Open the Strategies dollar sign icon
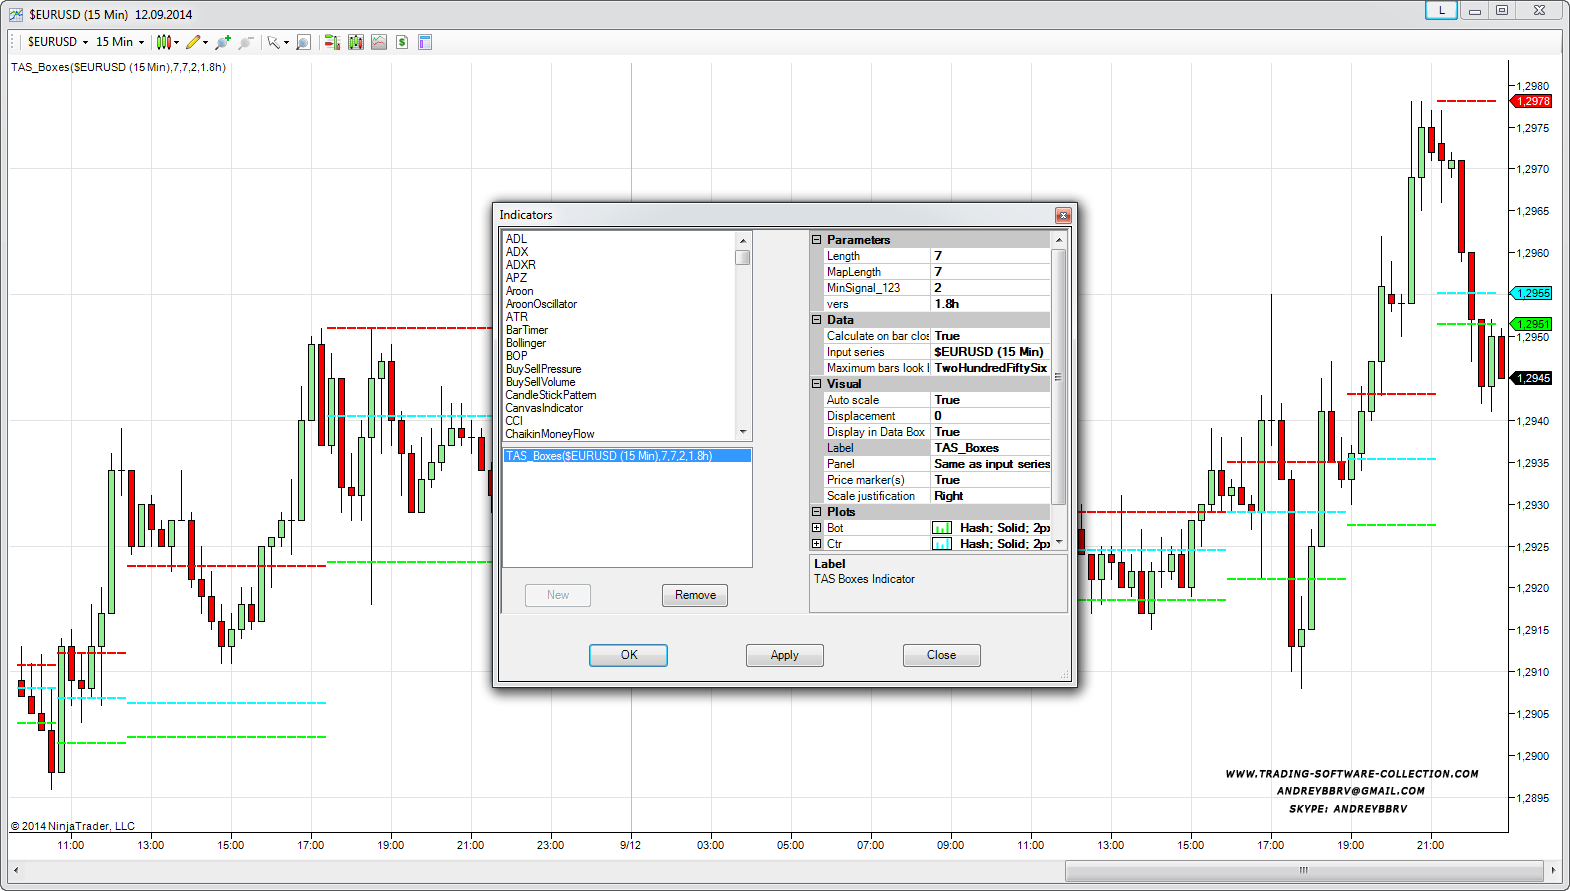The image size is (1570, 891). pyautogui.click(x=402, y=42)
